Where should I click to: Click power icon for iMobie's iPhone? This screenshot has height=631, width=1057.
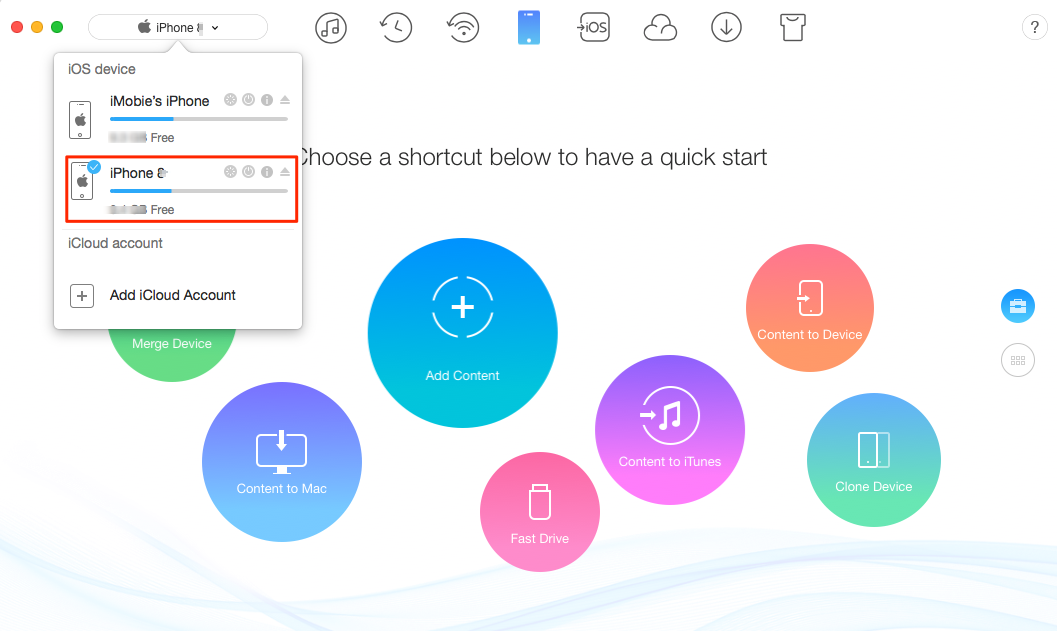(249, 100)
